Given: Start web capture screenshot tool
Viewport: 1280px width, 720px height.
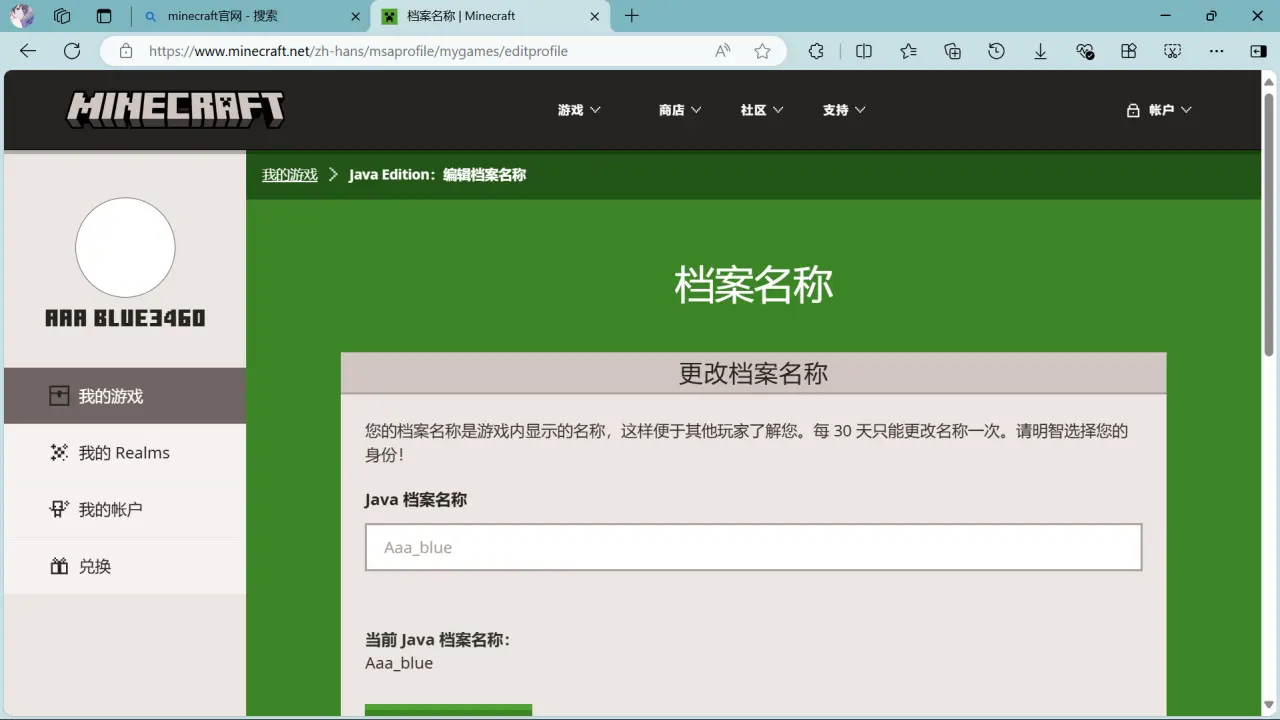Looking at the screenshot, I should point(1173,51).
